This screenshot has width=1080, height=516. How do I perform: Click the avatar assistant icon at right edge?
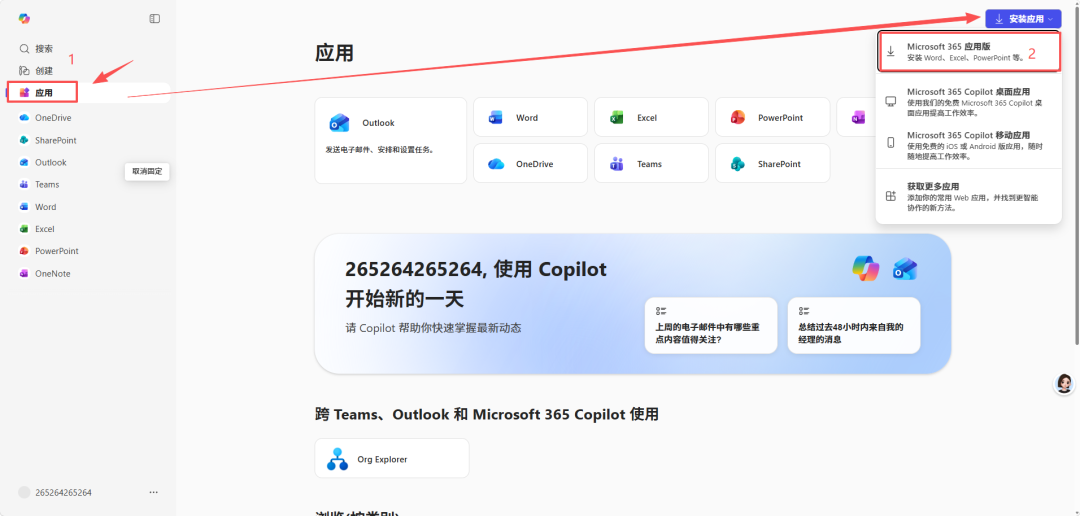tap(1064, 384)
